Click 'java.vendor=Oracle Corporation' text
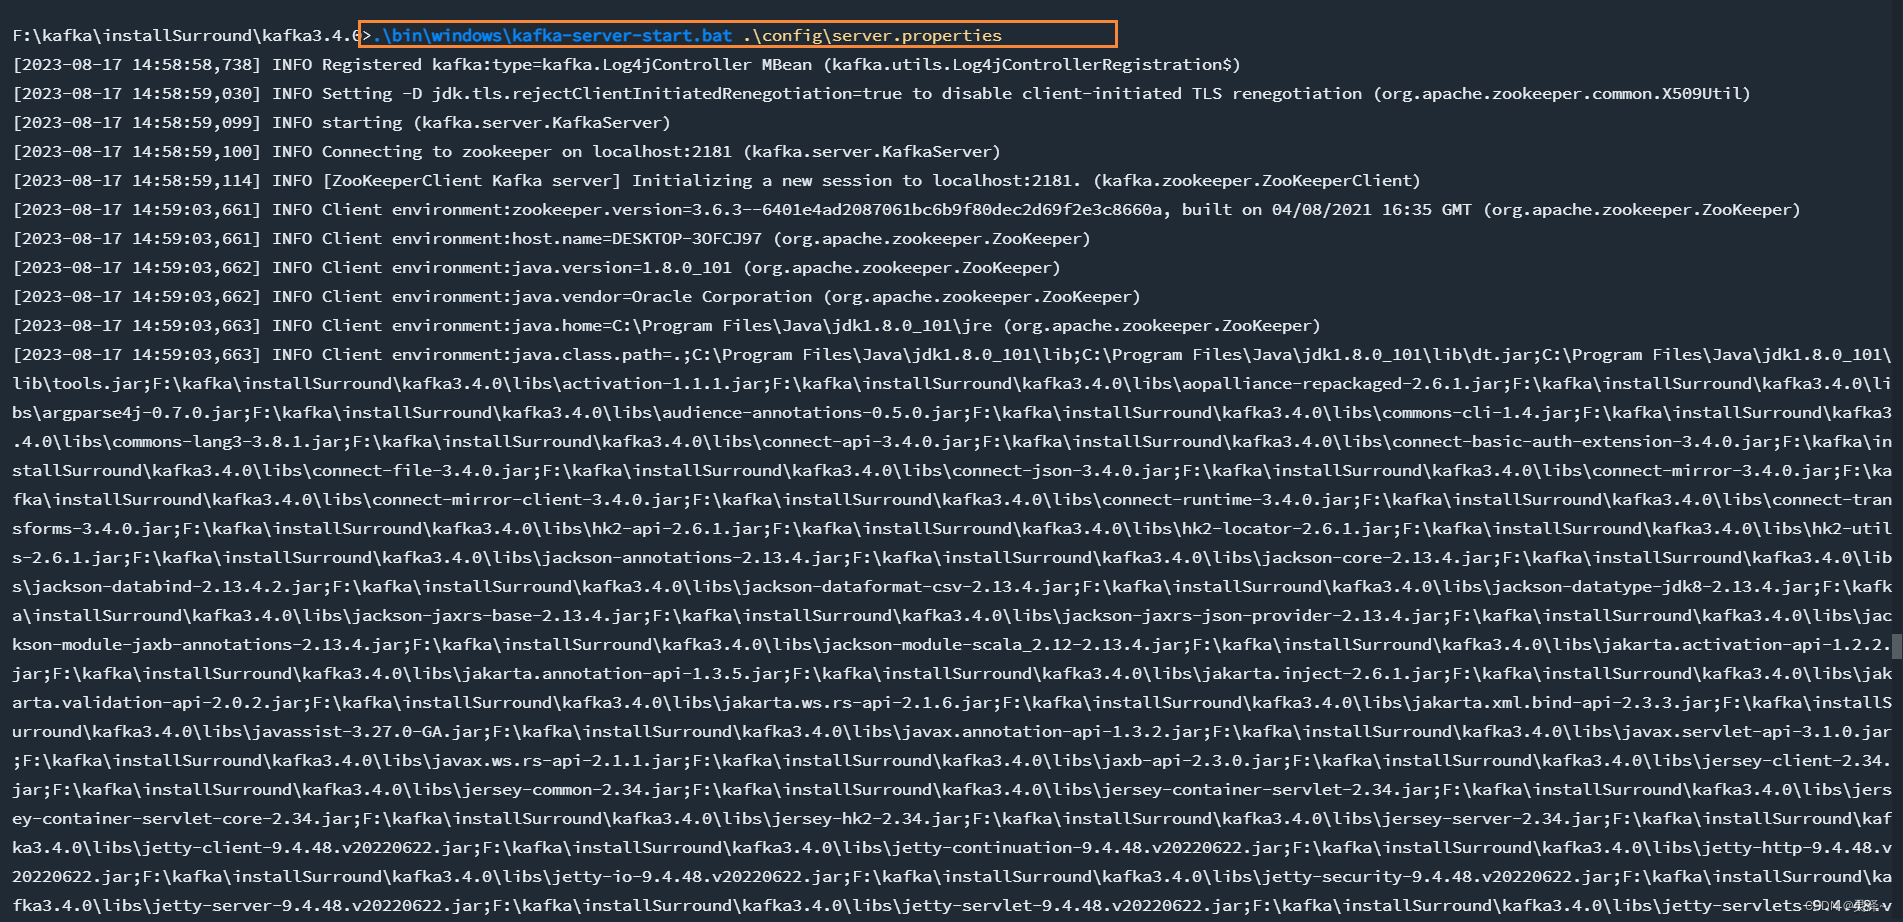 coord(662,297)
